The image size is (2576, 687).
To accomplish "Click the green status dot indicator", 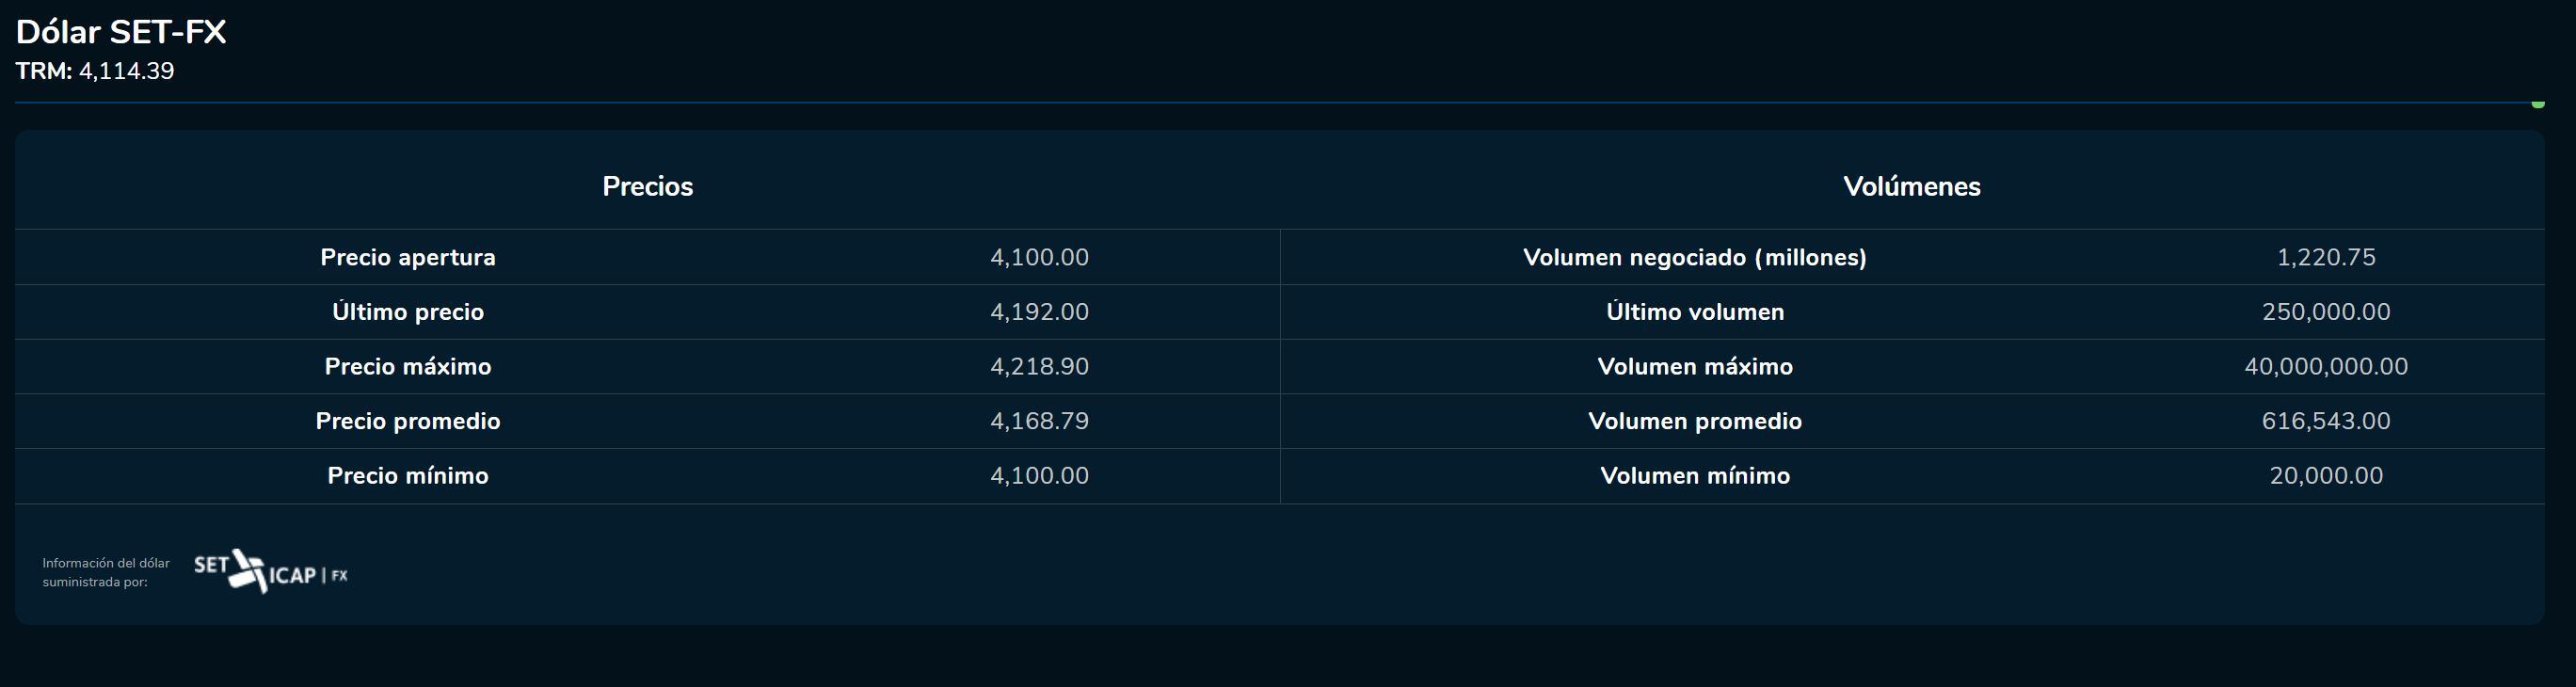I will coord(2537,104).
